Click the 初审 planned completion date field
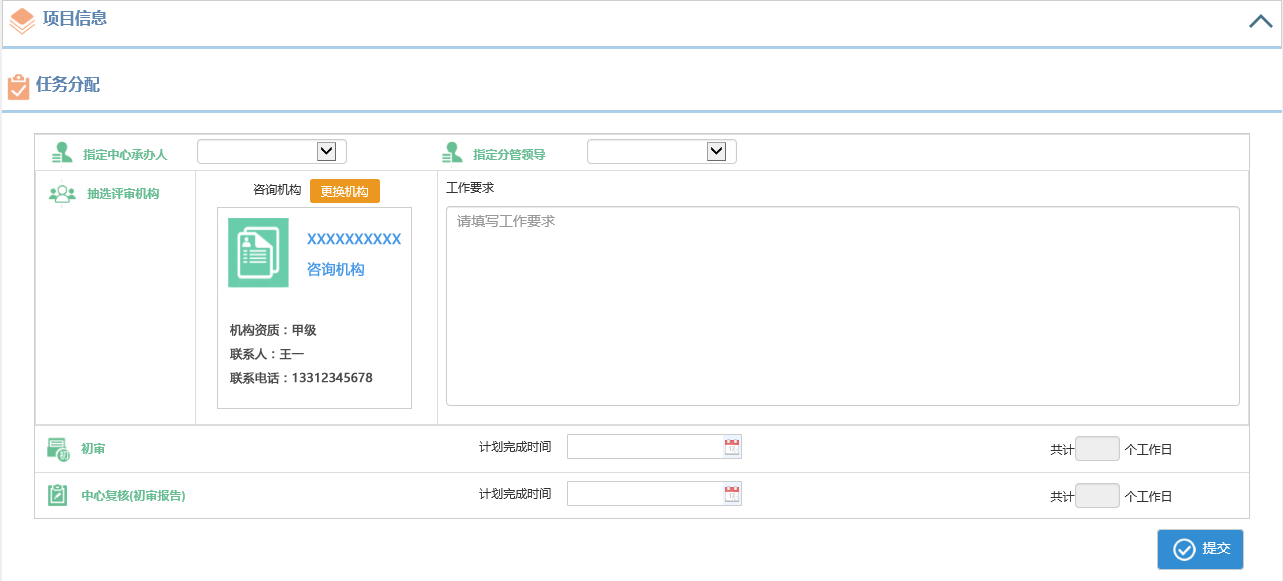The image size is (1283, 581). (645, 447)
